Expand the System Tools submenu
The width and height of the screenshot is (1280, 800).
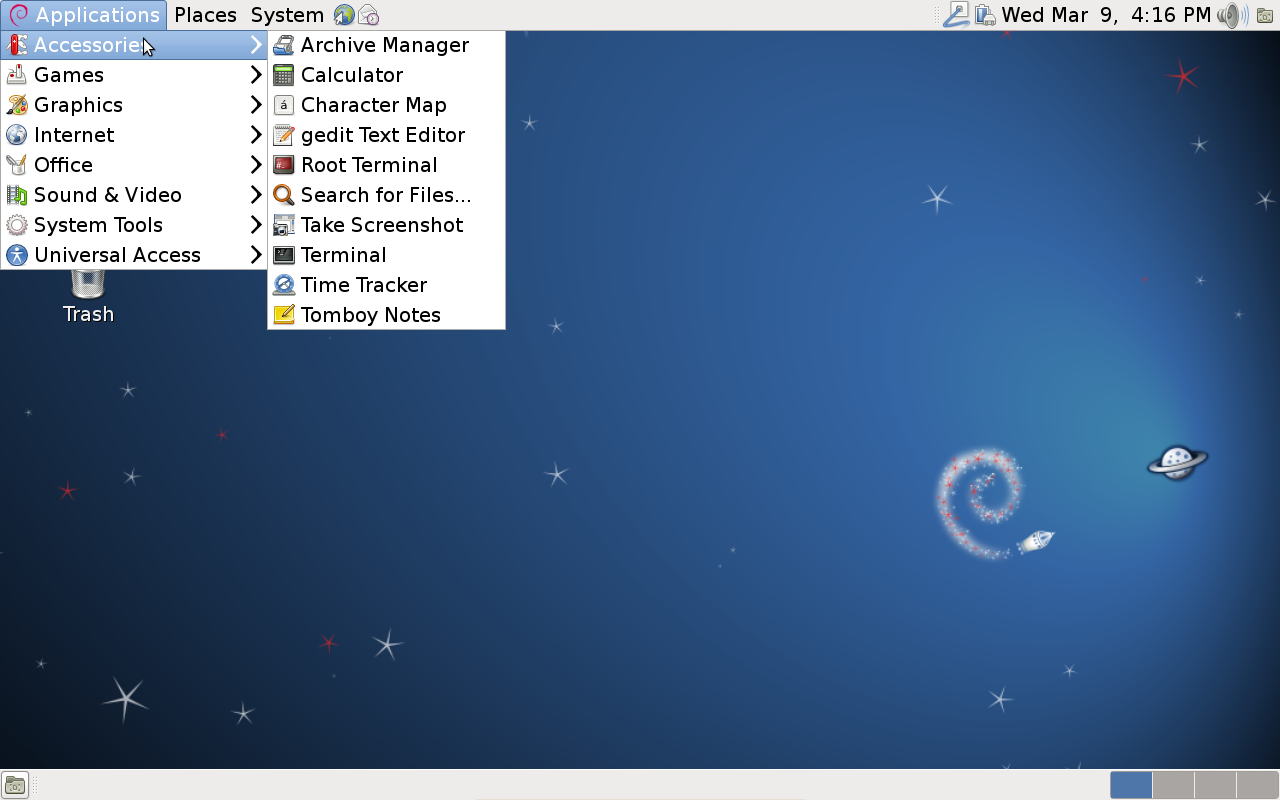click(134, 225)
